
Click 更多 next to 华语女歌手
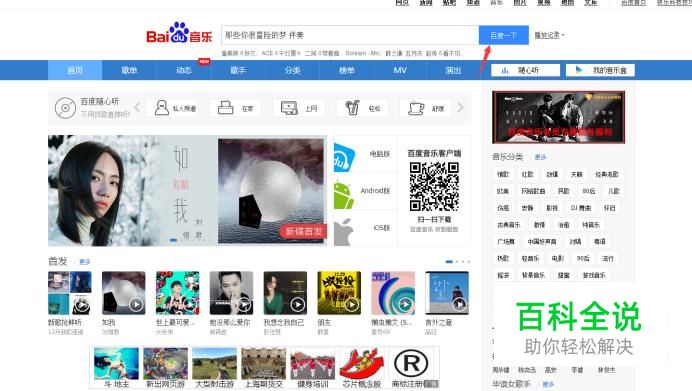(x=548, y=384)
